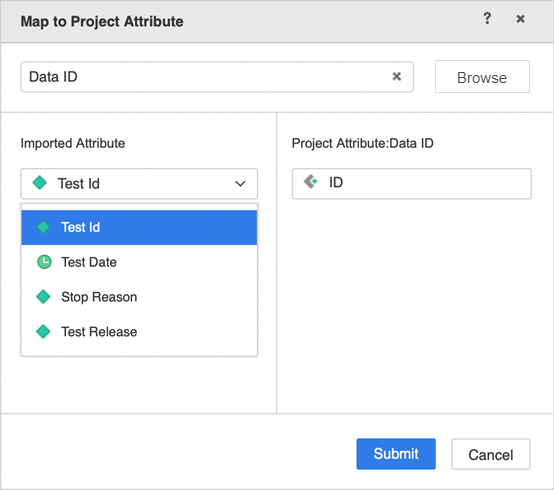The image size is (554, 490).
Task: Click the diamond icon next to Stop Reason
Action: coord(43,296)
